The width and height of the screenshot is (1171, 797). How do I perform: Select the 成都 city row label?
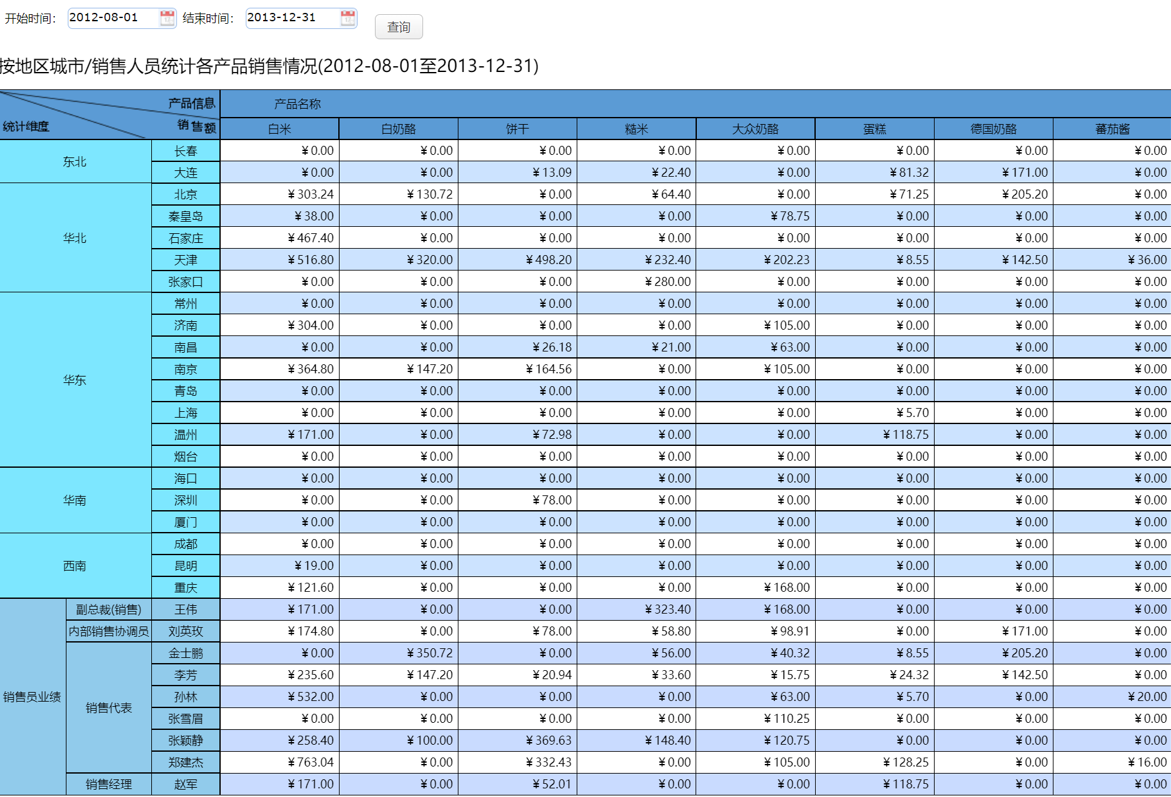point(186,544)
